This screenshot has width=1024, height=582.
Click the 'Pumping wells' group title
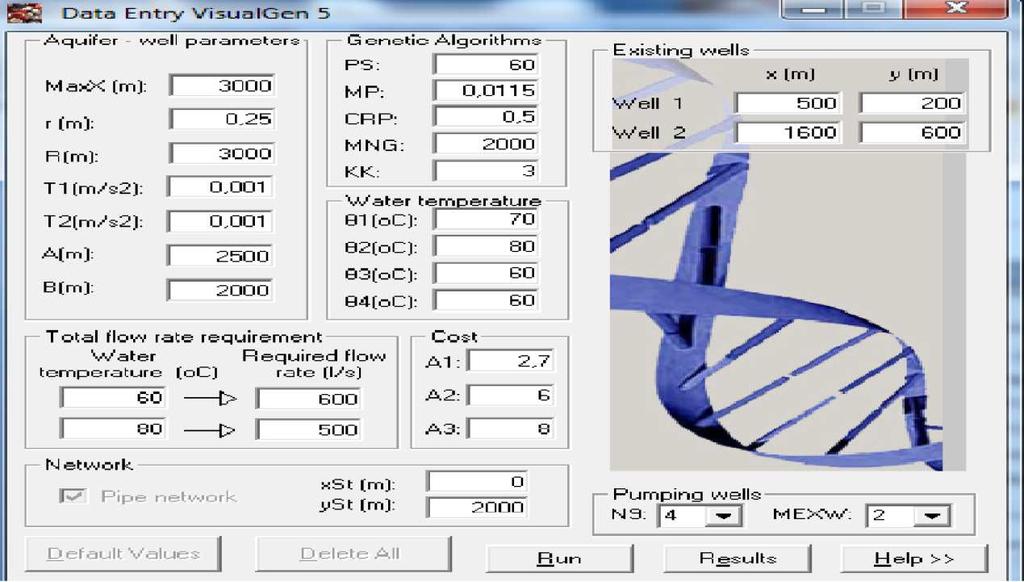687,494
